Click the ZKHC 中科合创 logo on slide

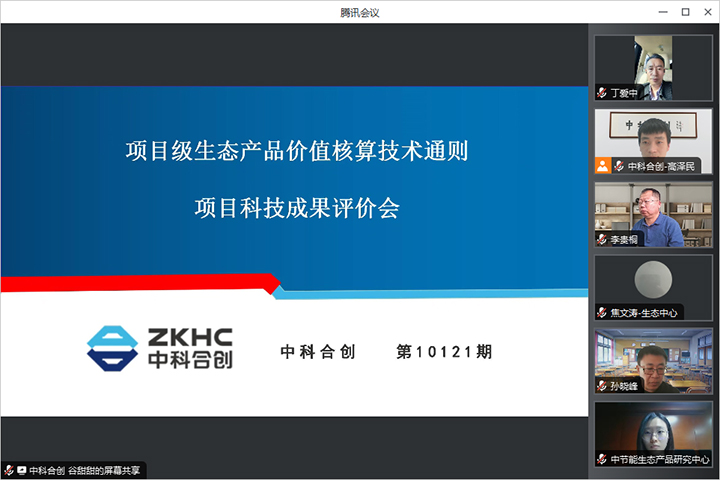pos(160,348)
